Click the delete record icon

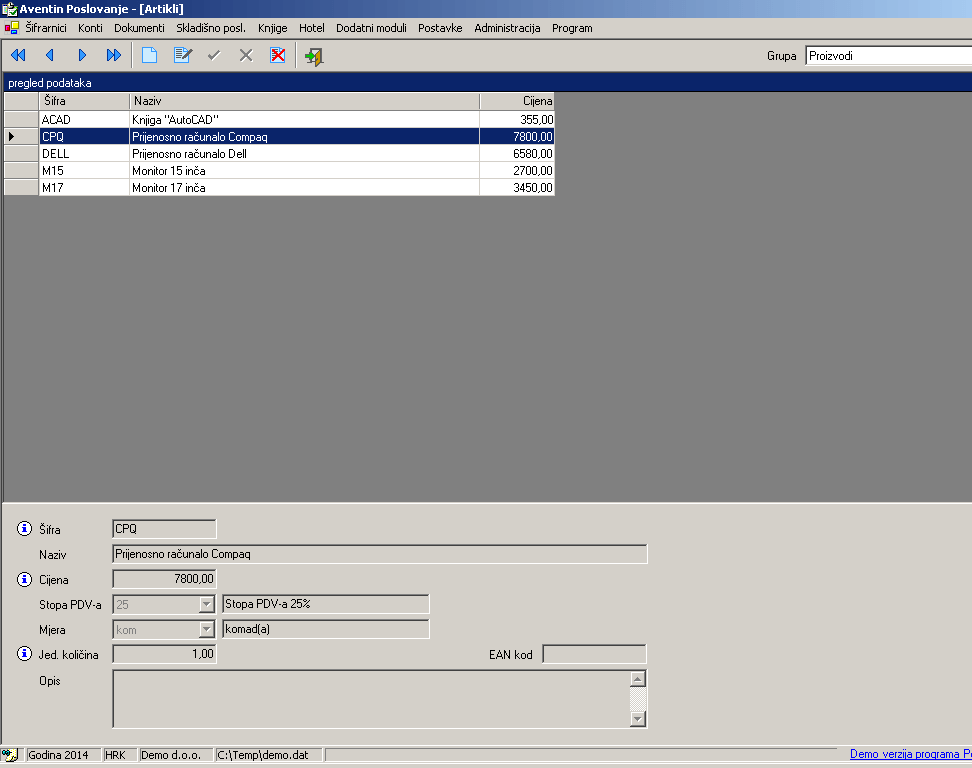coord(278,56)
